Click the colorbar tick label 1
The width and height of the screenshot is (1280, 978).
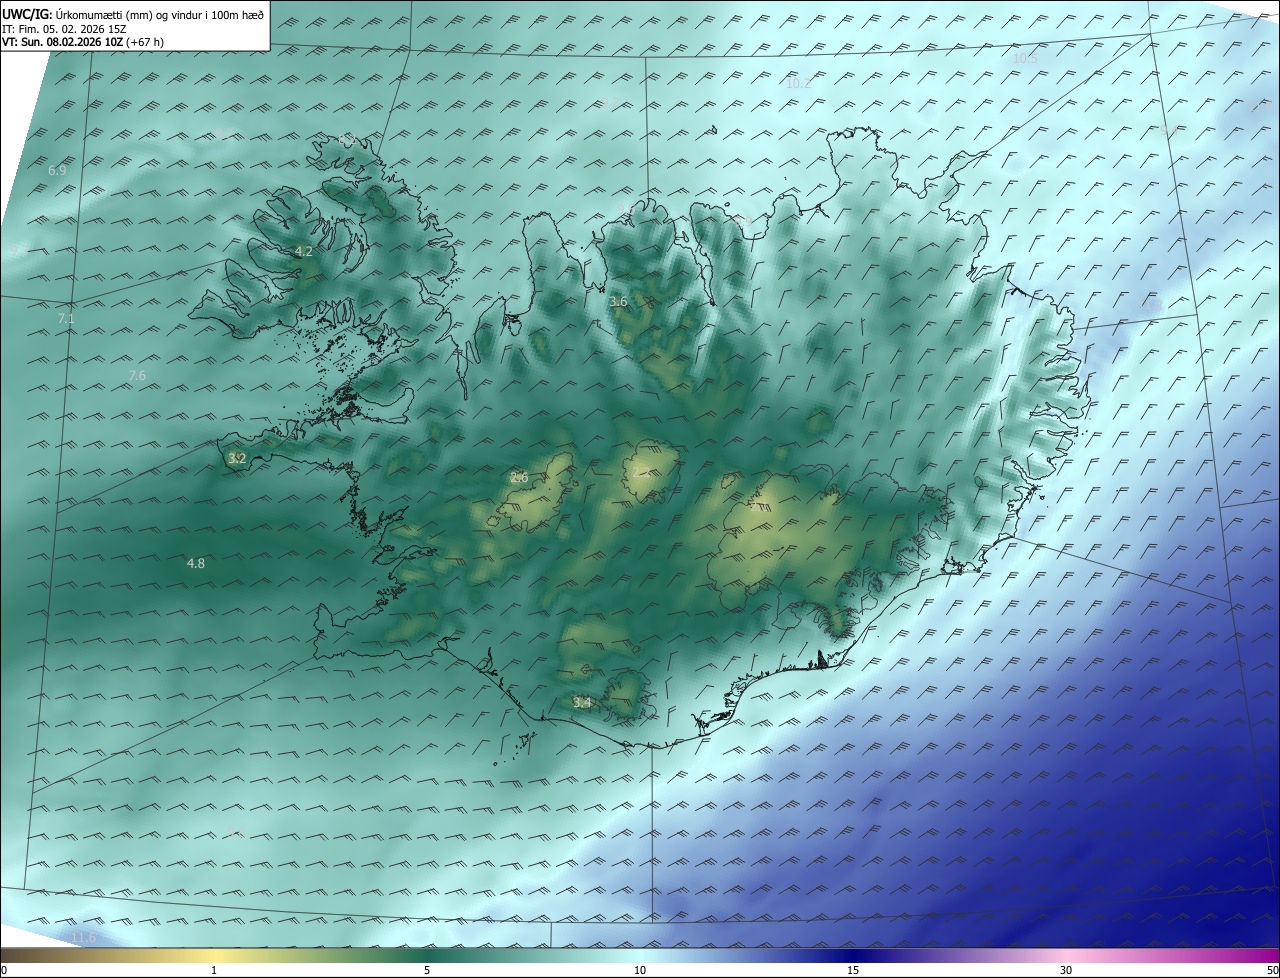(x=214, y=970)
